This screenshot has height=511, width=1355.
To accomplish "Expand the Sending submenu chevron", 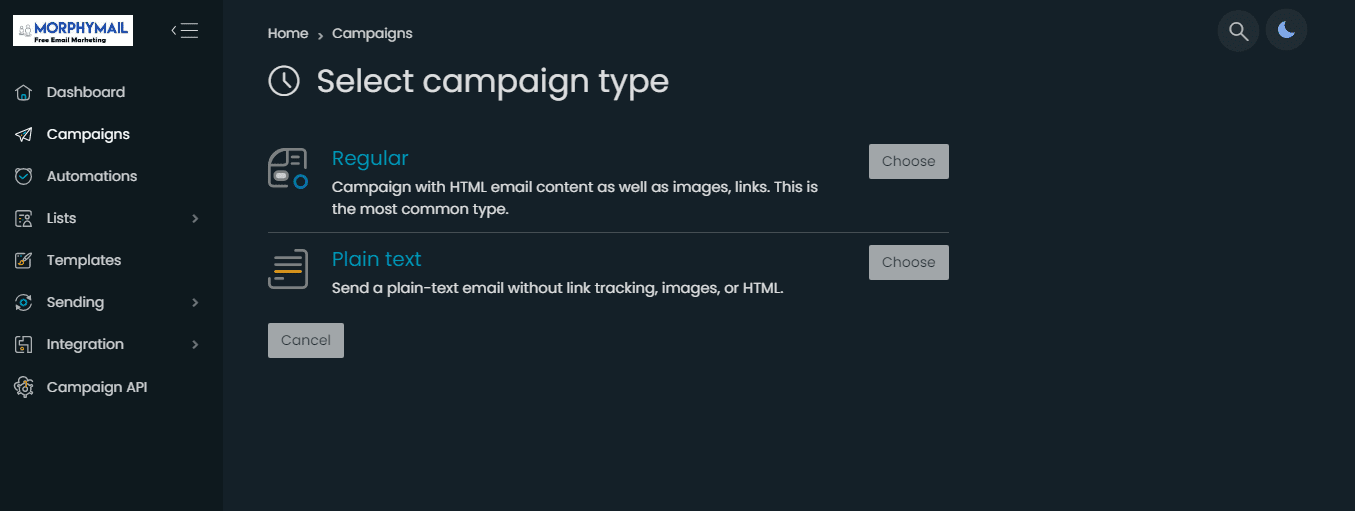I will [x=195, y=302].
